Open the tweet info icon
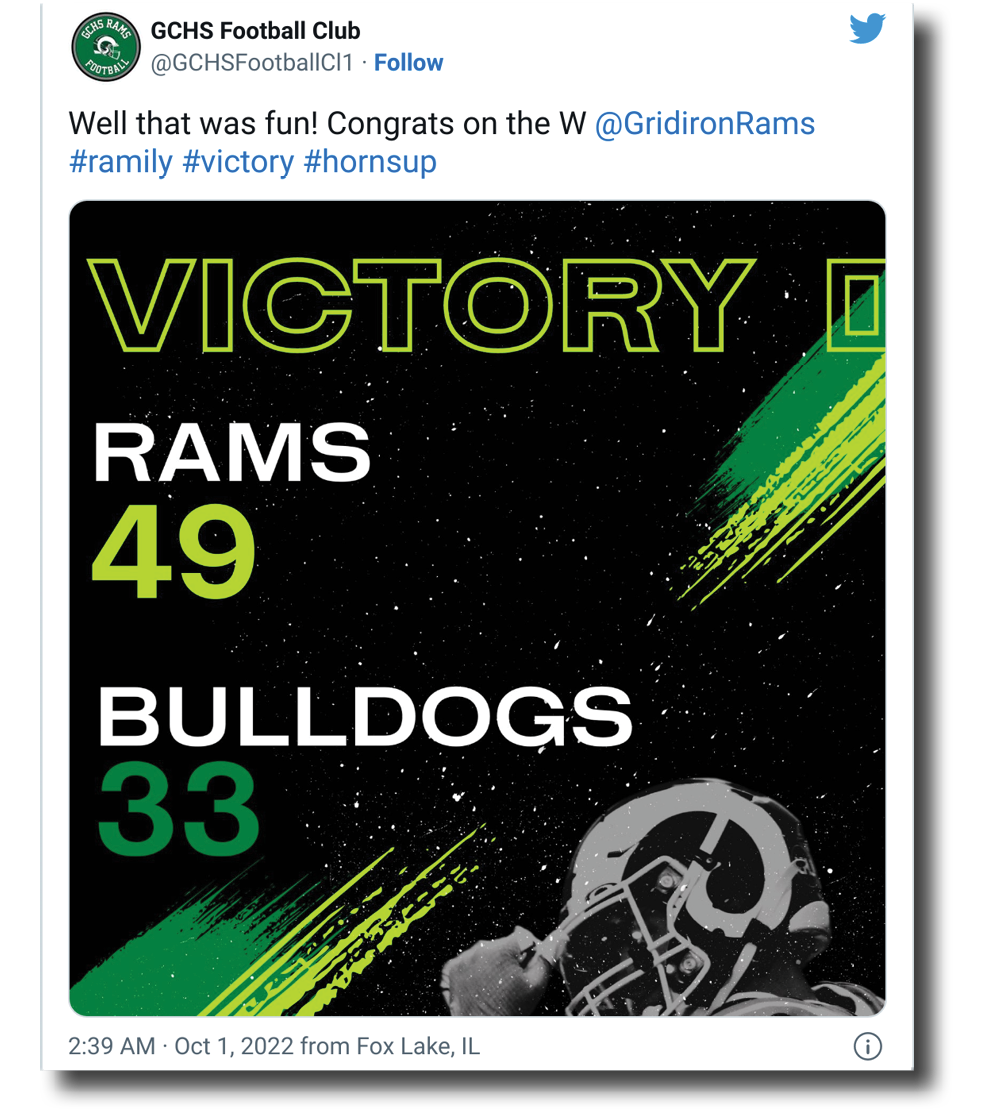The width and height of the screenshot is (996, 1112). (x=867, y=1047)
